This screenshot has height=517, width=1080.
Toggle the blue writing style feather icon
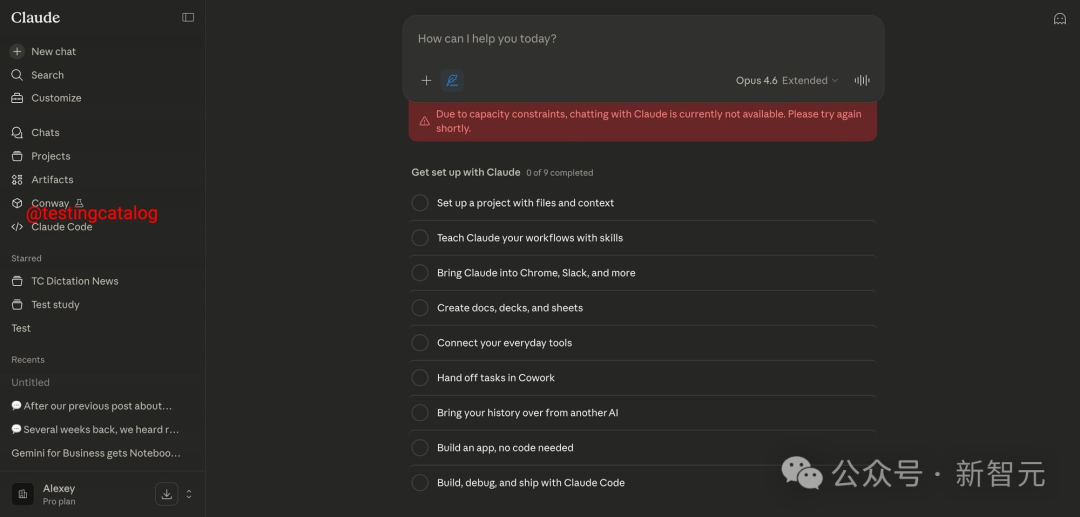(452, 81)
